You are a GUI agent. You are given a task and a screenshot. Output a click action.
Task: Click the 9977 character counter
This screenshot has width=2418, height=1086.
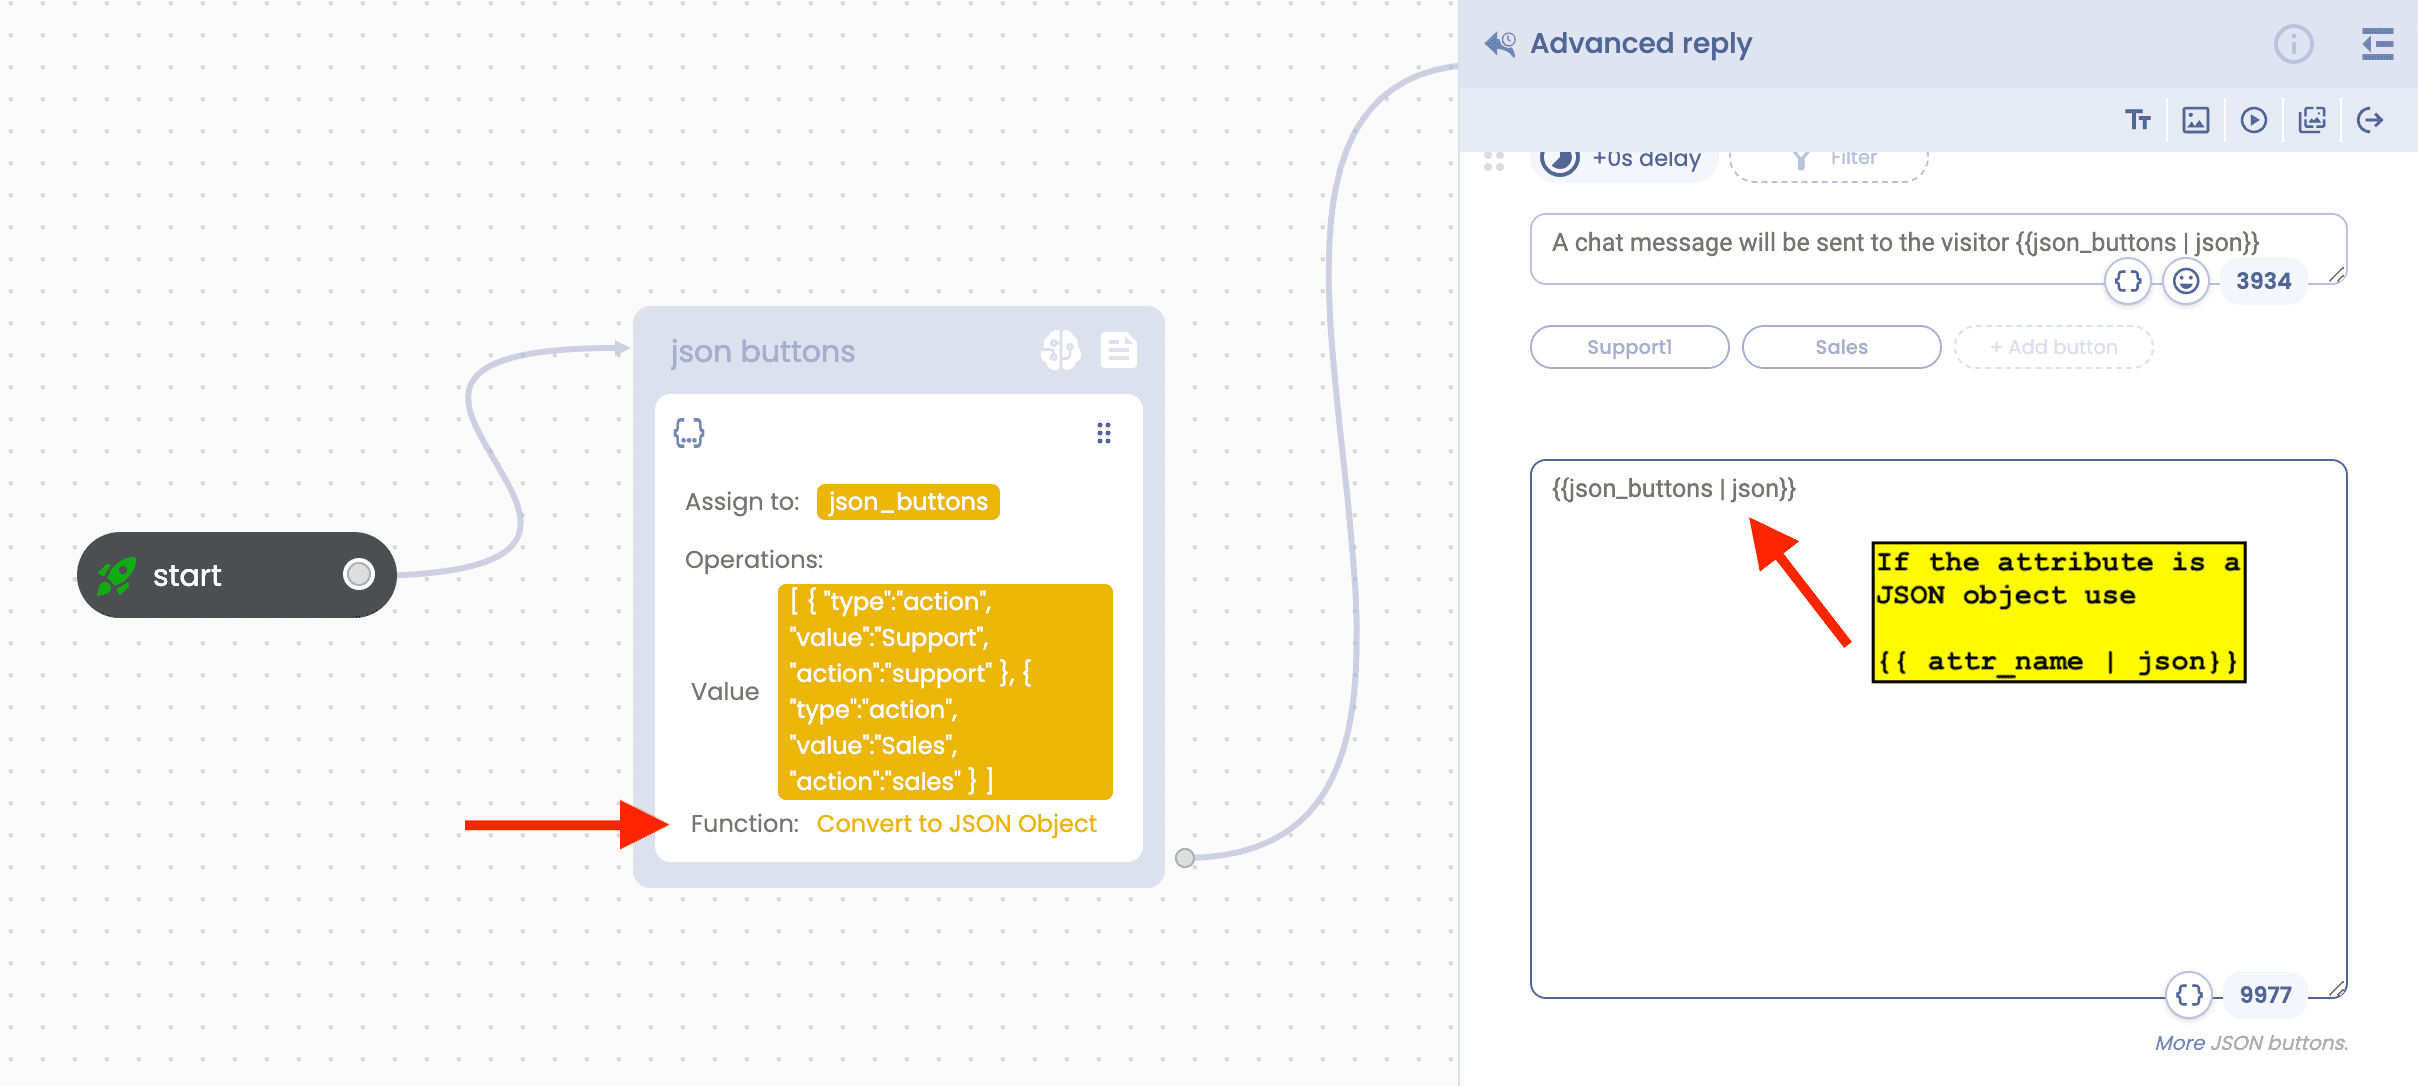[x=2265, y=995]
